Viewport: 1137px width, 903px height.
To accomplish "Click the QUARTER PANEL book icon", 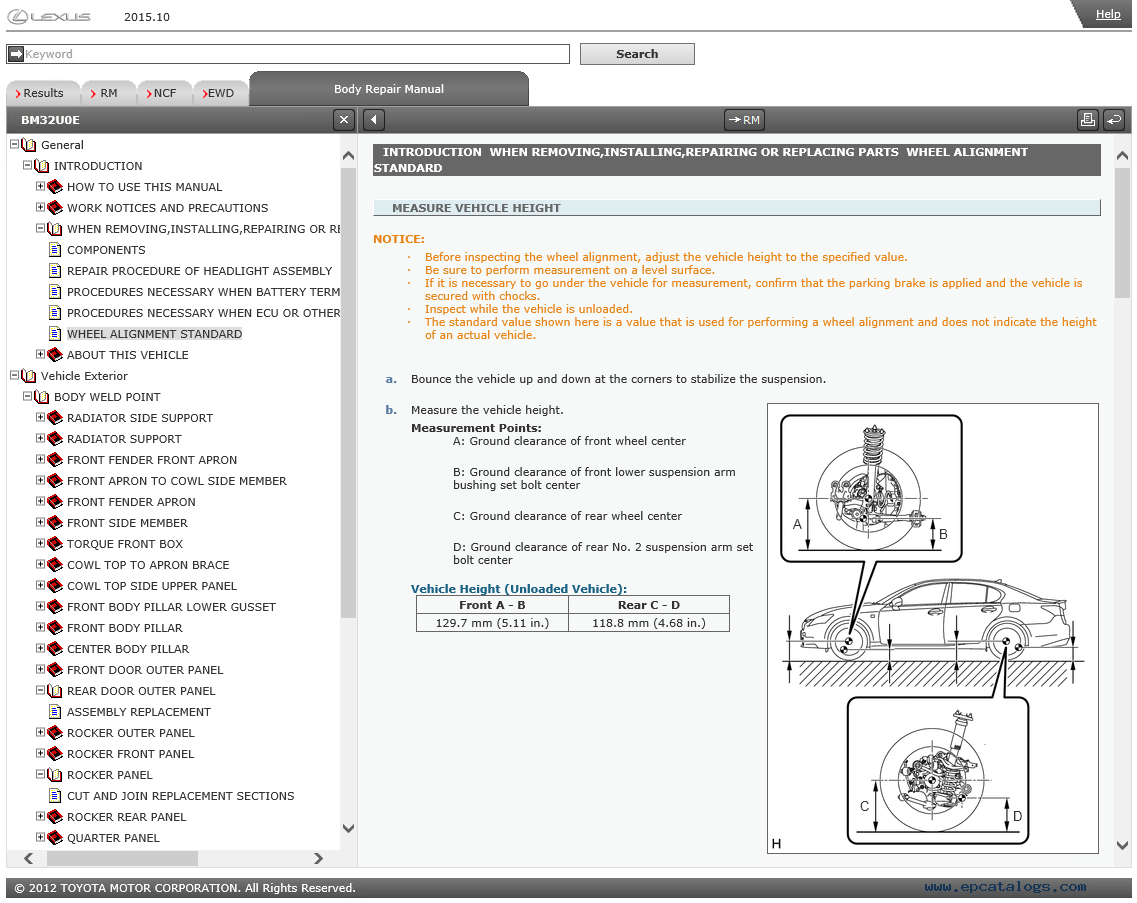I will tap(54, 838).
